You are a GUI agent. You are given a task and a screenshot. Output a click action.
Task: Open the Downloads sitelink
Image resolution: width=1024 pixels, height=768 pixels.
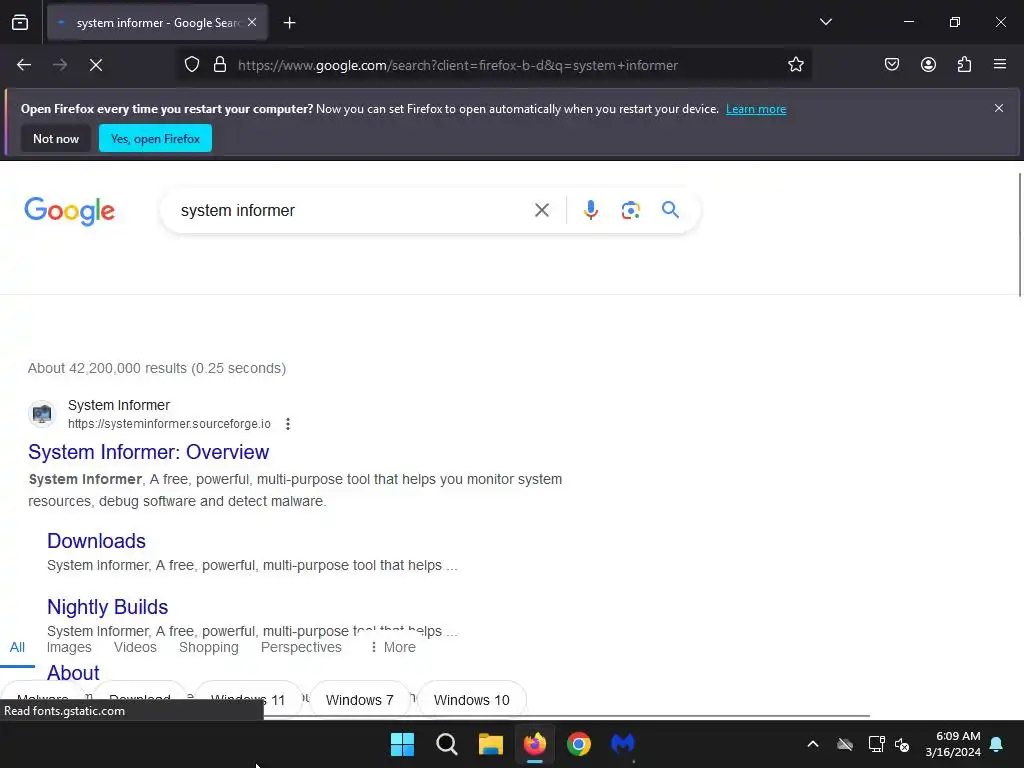[x=96, y=541]
